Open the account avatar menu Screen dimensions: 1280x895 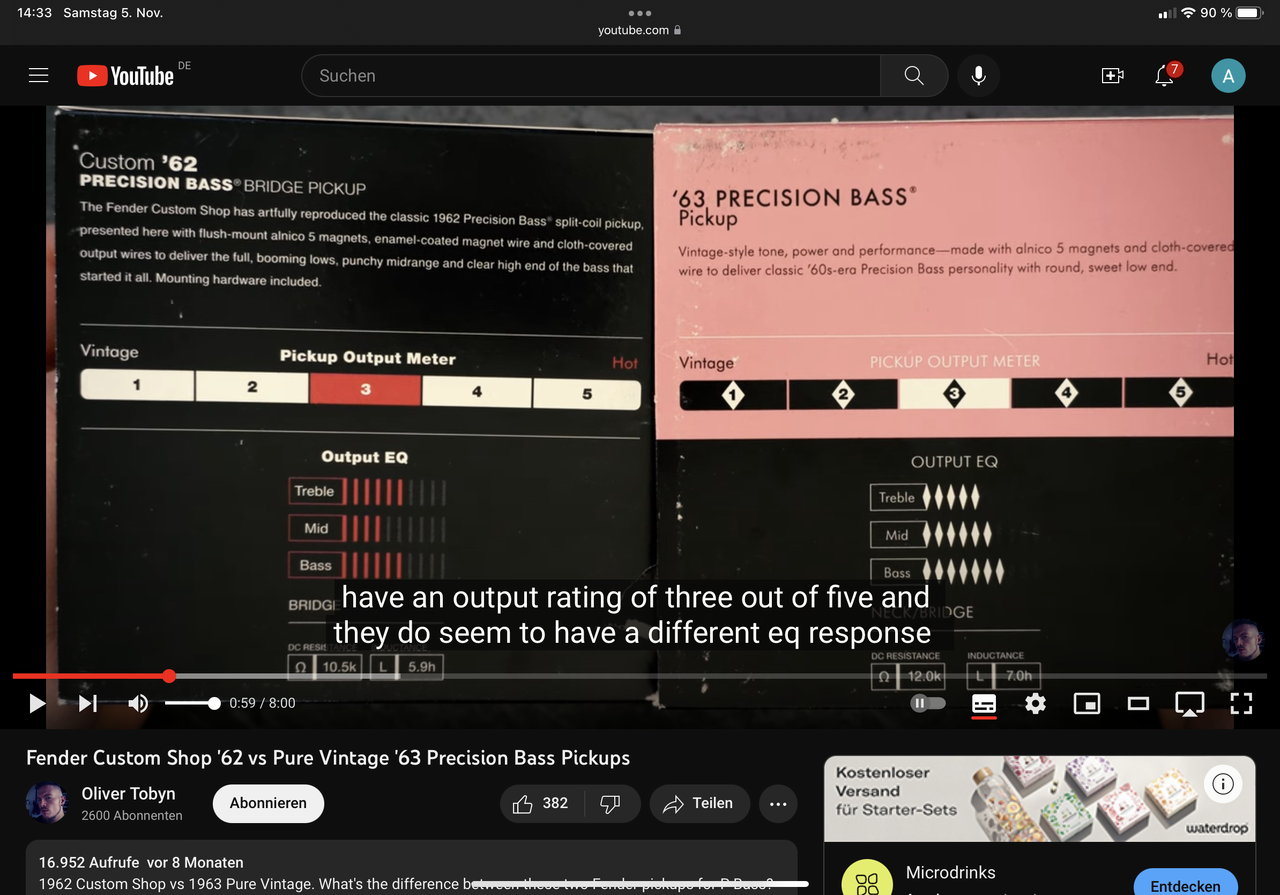point(1228,76)
